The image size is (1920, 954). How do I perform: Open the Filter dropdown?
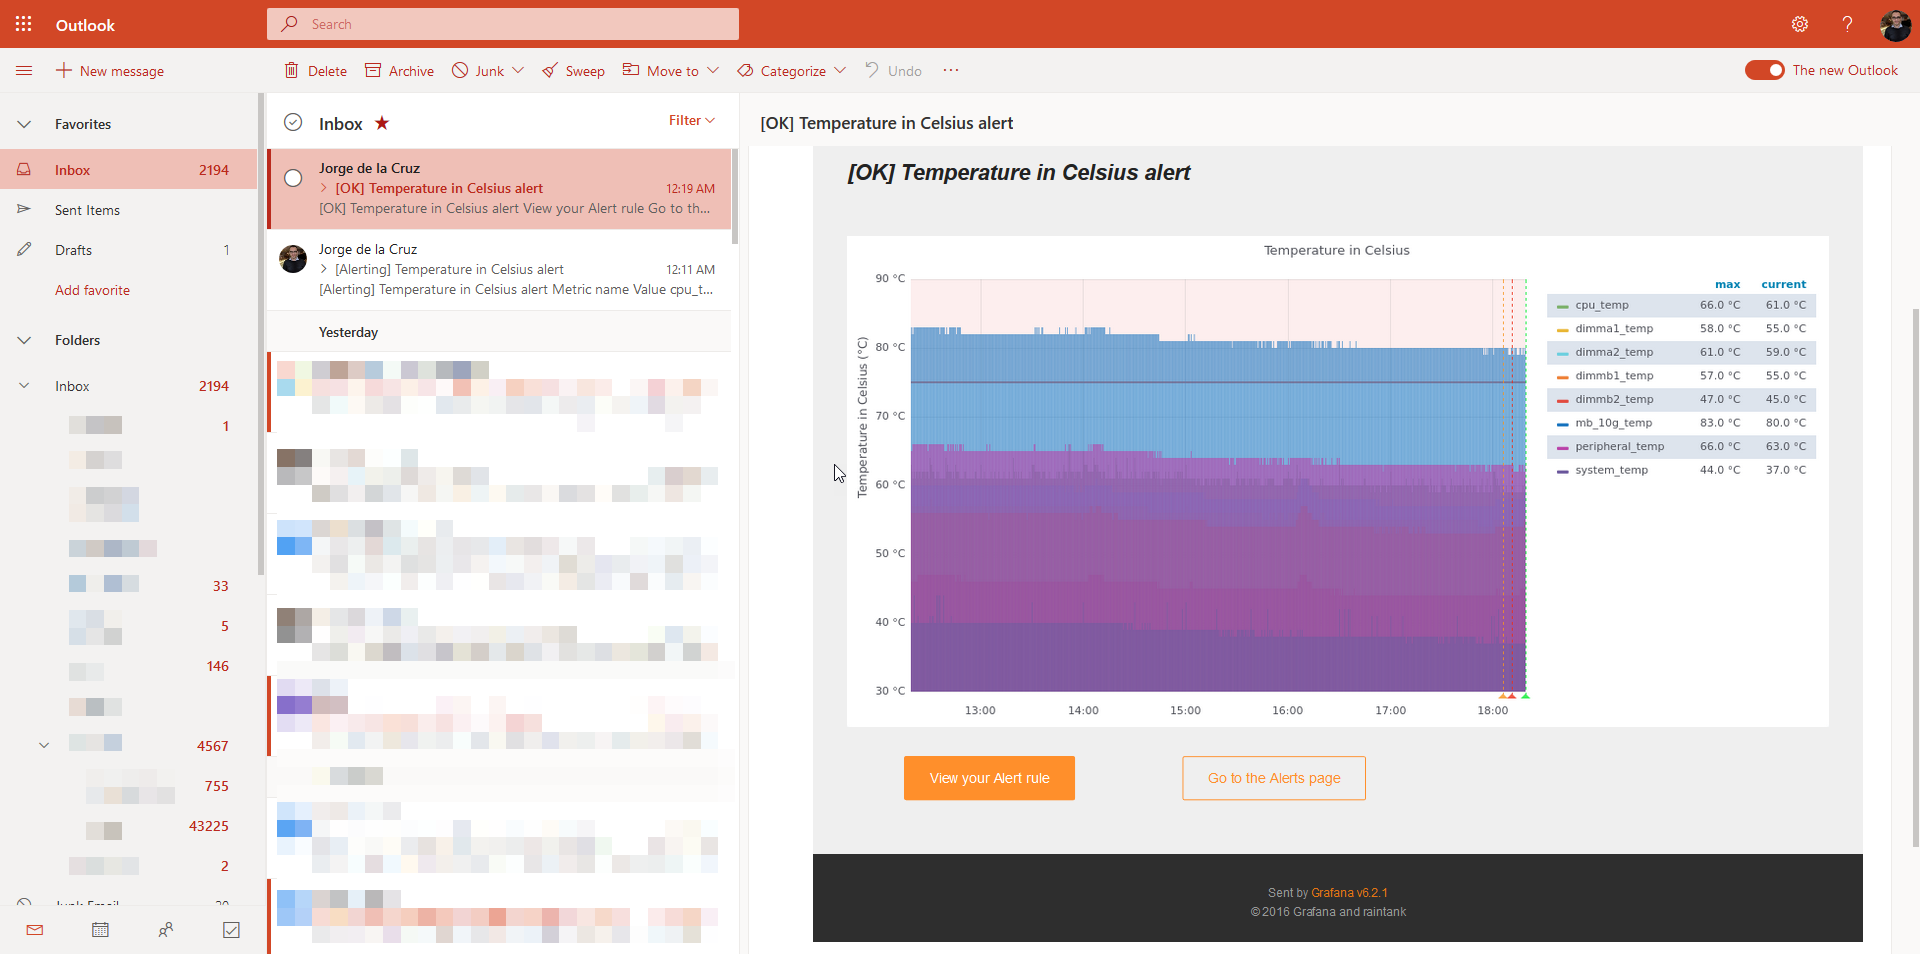click(692, 120)
